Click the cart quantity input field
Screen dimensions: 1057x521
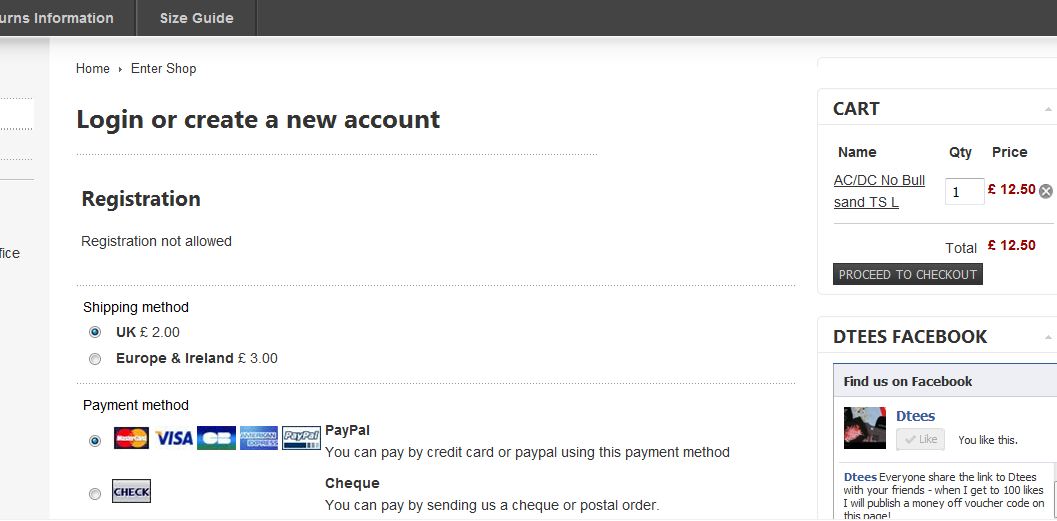pyautogui.click(x=965, y=191)
